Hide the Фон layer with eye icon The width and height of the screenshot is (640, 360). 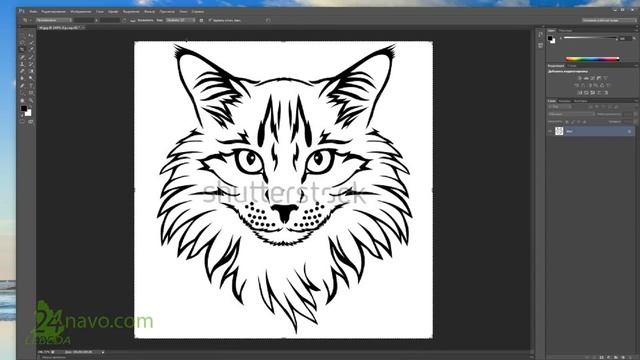pyautogui.click(x=550, y=131)
